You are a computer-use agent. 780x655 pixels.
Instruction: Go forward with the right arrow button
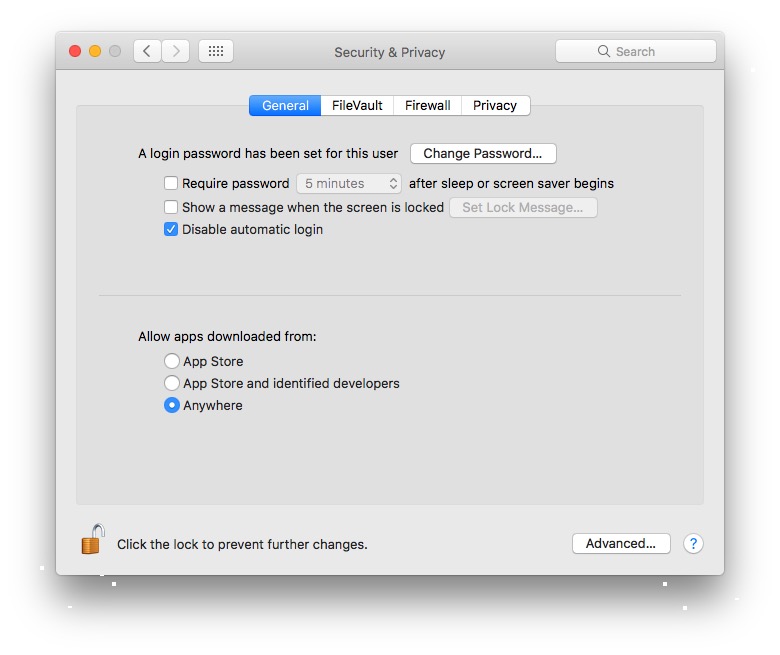tap(176, 51)
